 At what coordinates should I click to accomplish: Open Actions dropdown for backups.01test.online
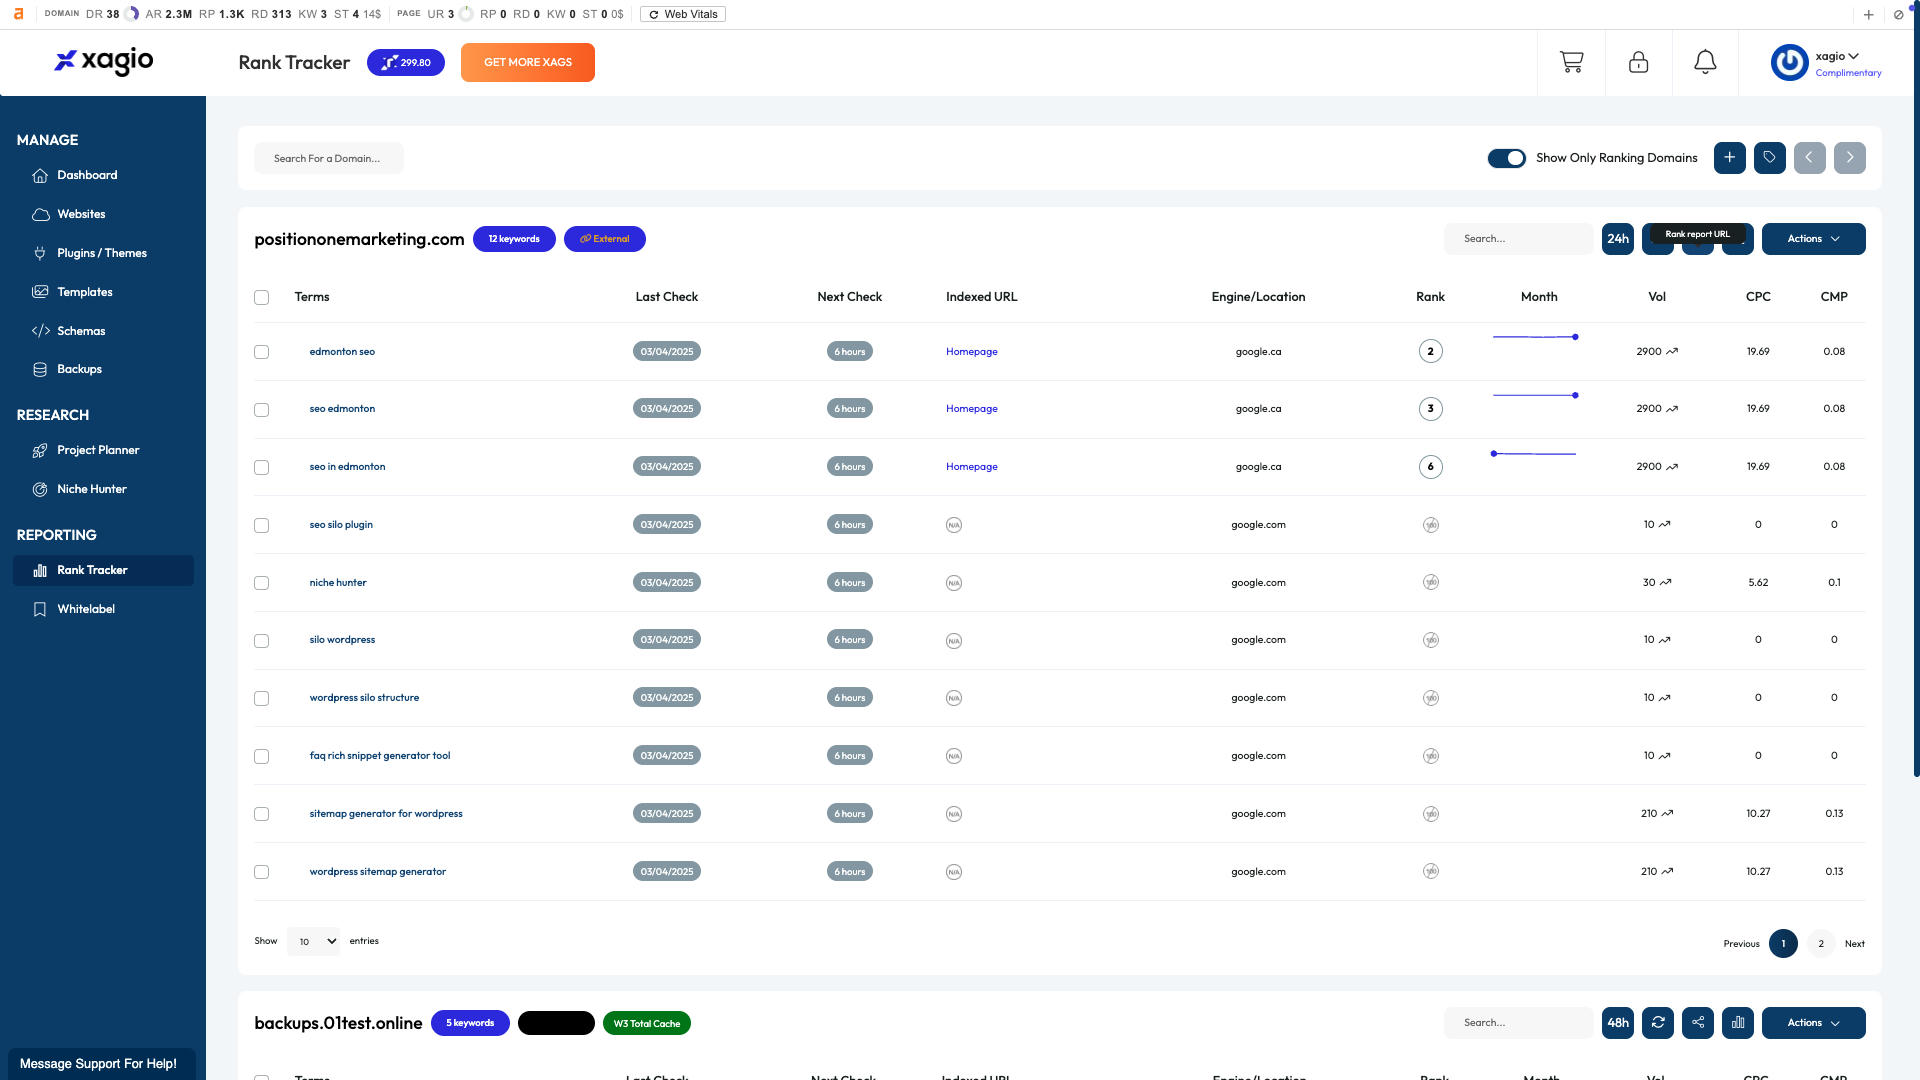click(1813, 1022)
